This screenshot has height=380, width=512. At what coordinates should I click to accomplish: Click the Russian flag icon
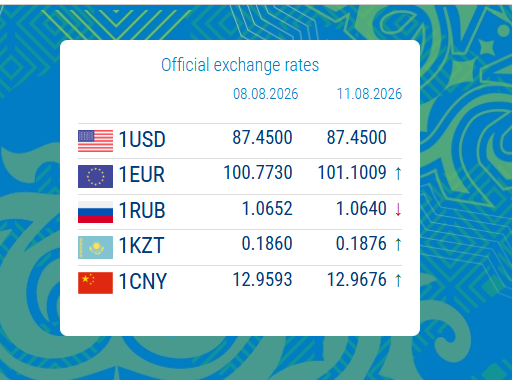click(x=95, y=212)
